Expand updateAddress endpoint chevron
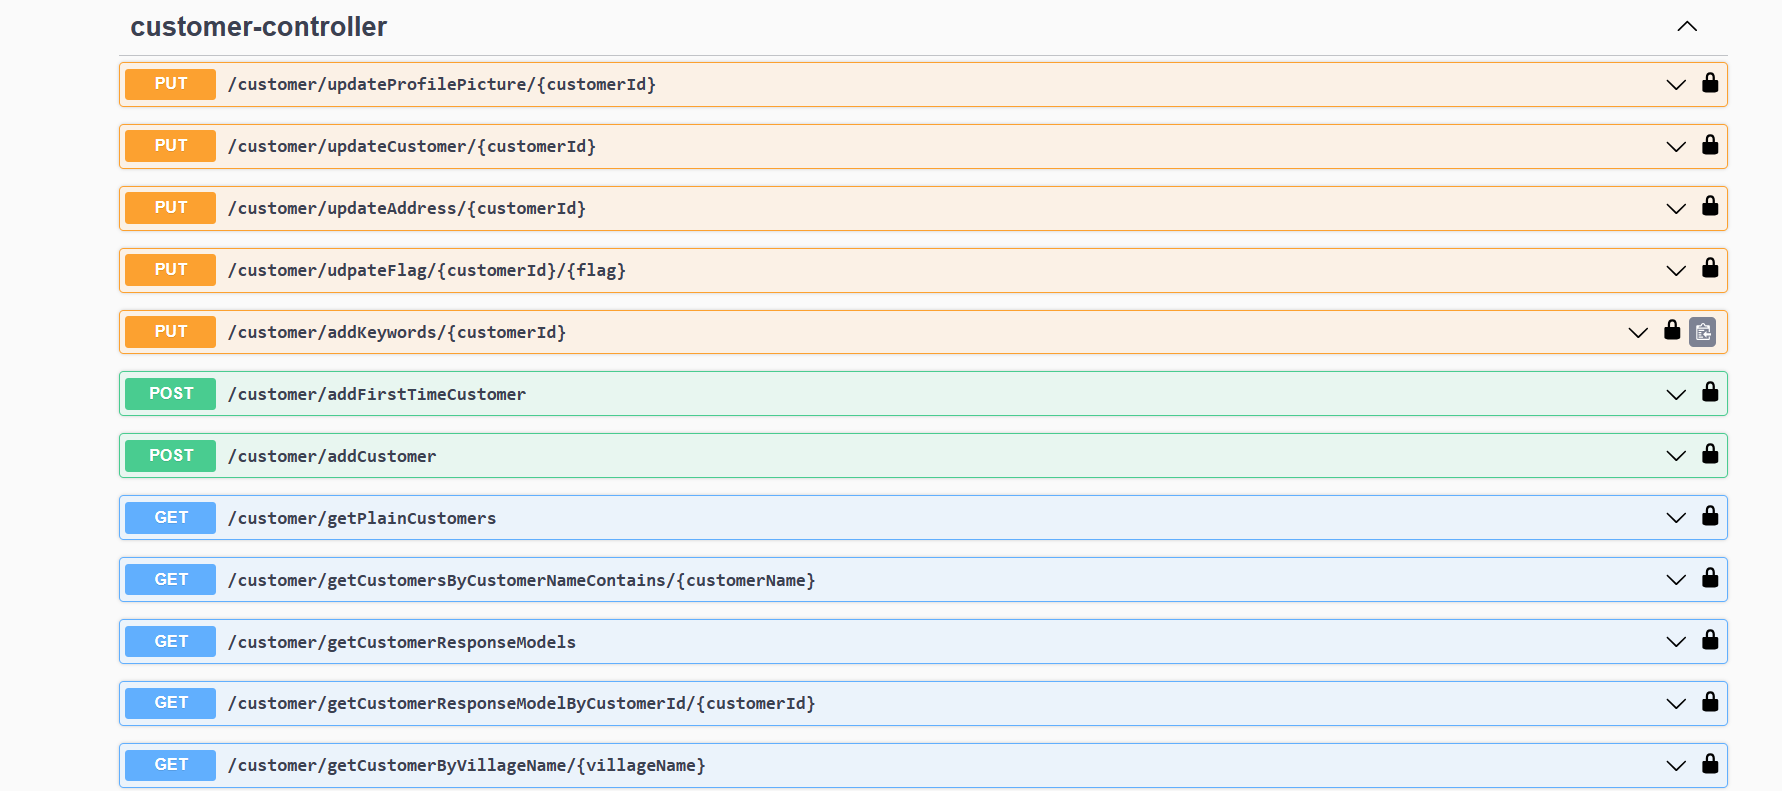 coord(1676,209)
